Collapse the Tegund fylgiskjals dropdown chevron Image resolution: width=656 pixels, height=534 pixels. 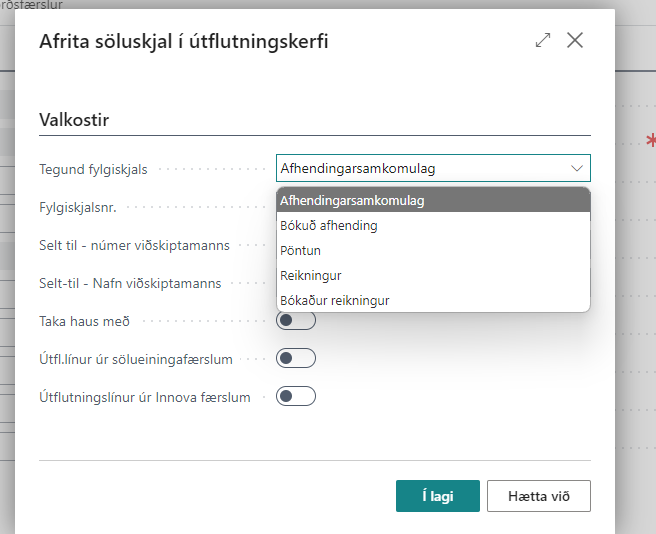tap(577, 168)
